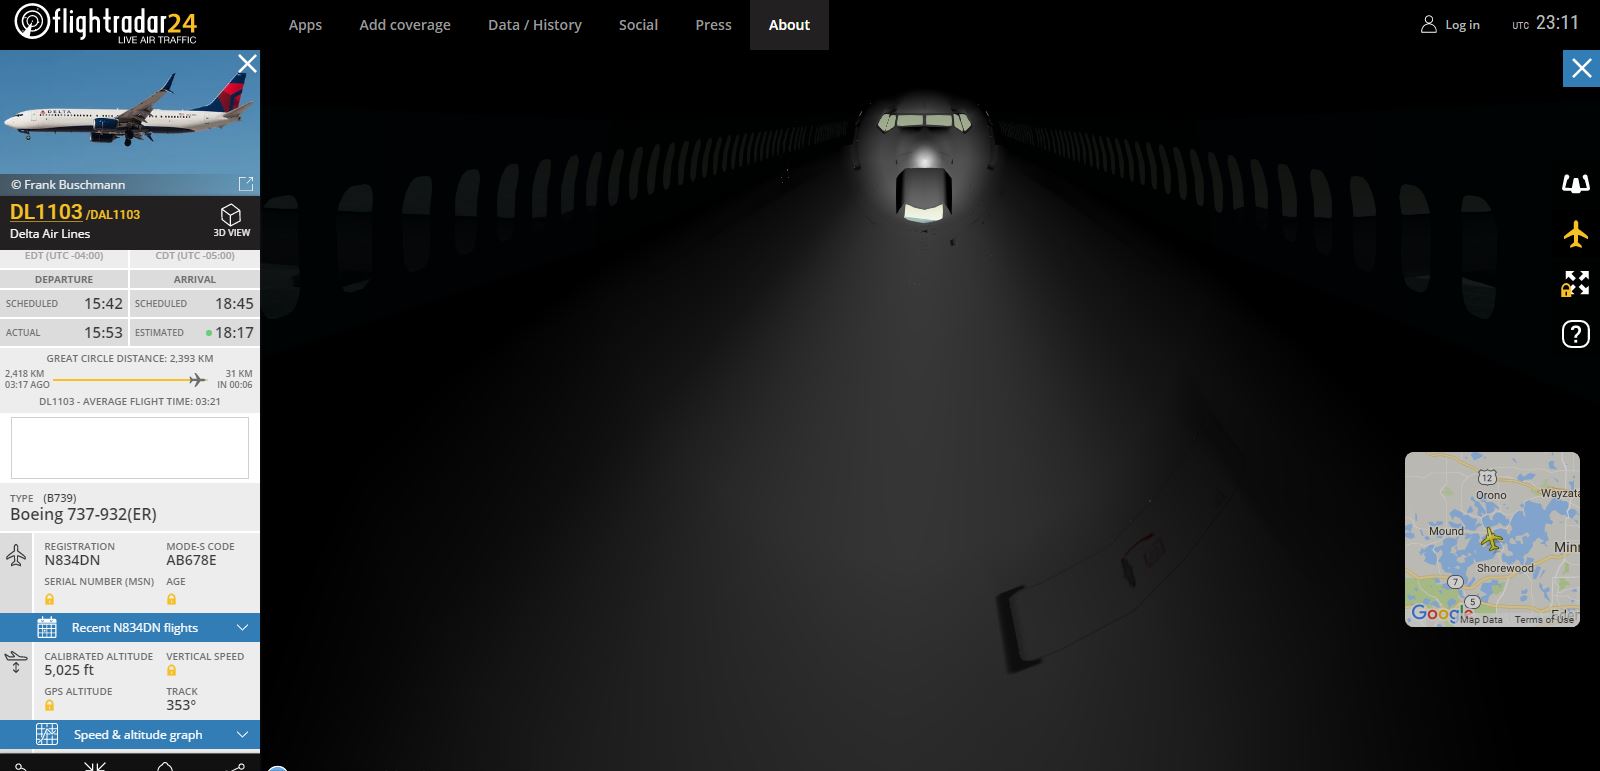Image resolution: width=1600 pixels, height=771 pixels.
Task: Close the 3D view with the blue X
Action: 1581,68
